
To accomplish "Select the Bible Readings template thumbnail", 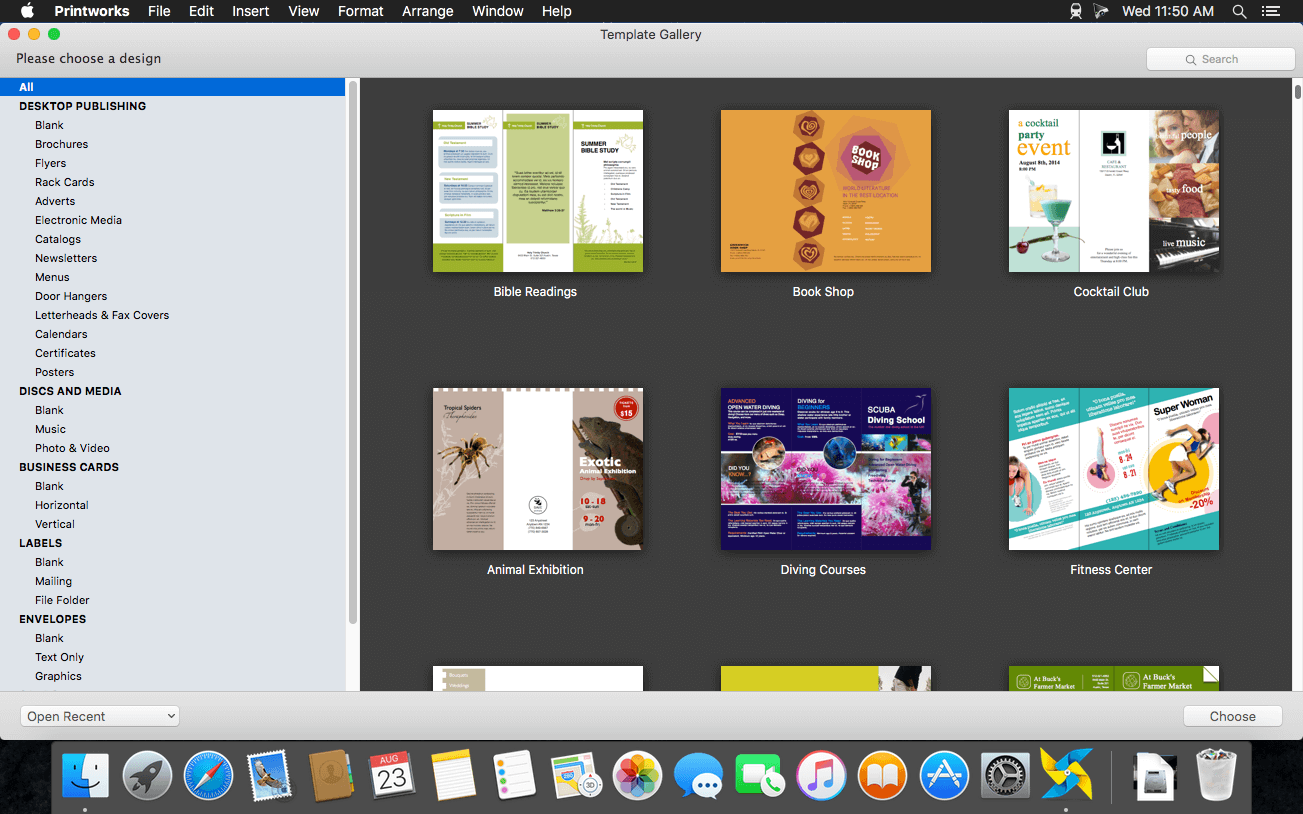I will click(x=538, y=191).
